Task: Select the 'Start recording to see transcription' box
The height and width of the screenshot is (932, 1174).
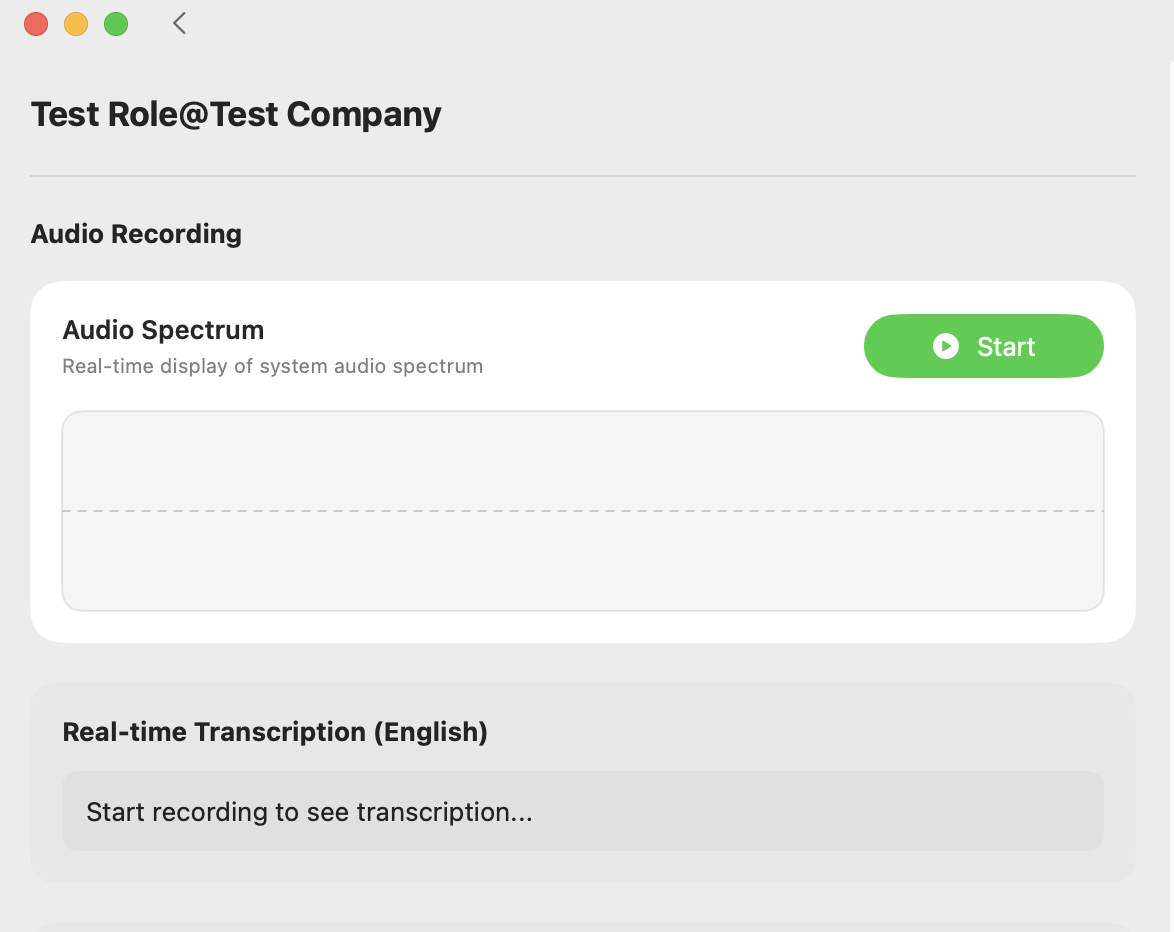Action: click(x=582, y=811)
